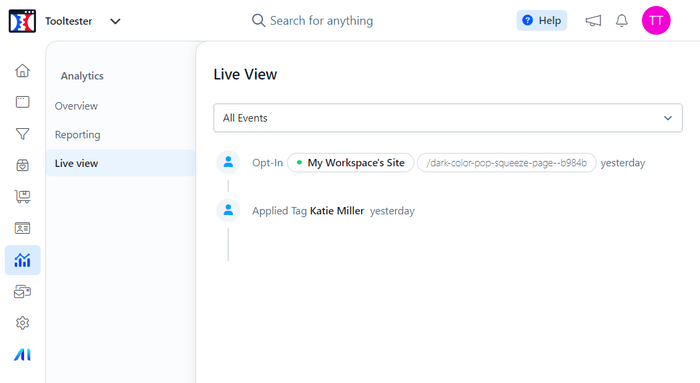
Task: Click the All Events dropdown arrow
Action: click(x=668, y=118)
